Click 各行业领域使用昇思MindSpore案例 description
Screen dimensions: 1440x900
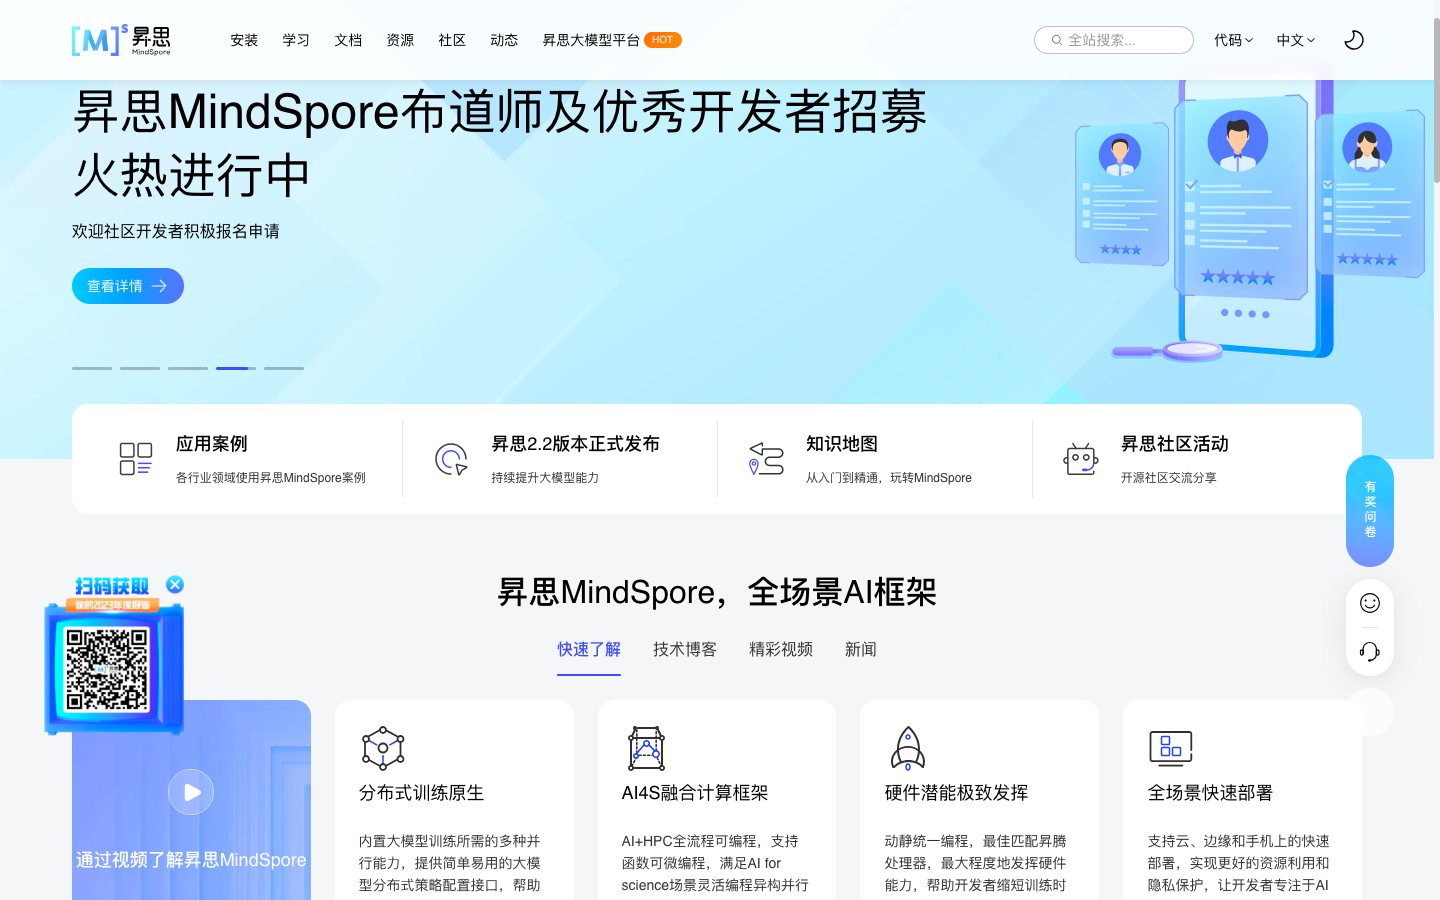[x=271, y=478]
